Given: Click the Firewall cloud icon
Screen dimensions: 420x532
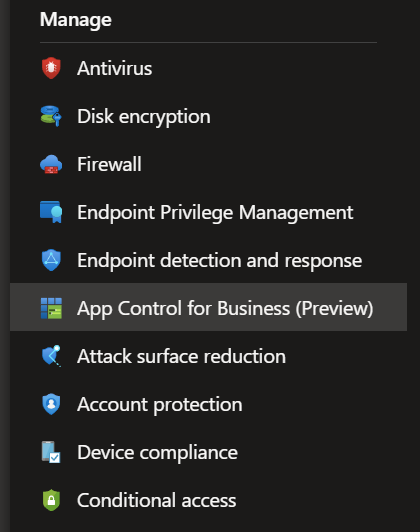Looking at the screenshot, I should (51, 164).
